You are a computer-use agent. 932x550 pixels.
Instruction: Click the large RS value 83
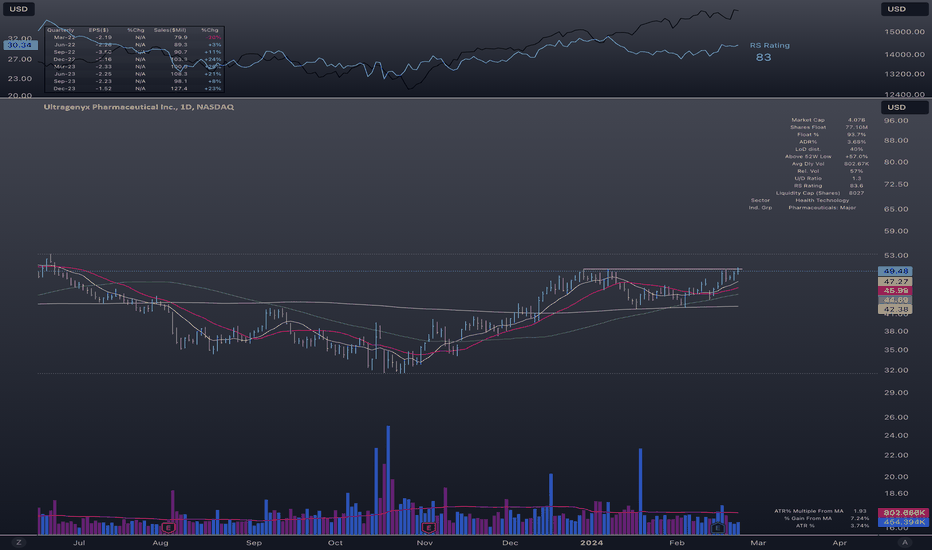pos(763,57)
